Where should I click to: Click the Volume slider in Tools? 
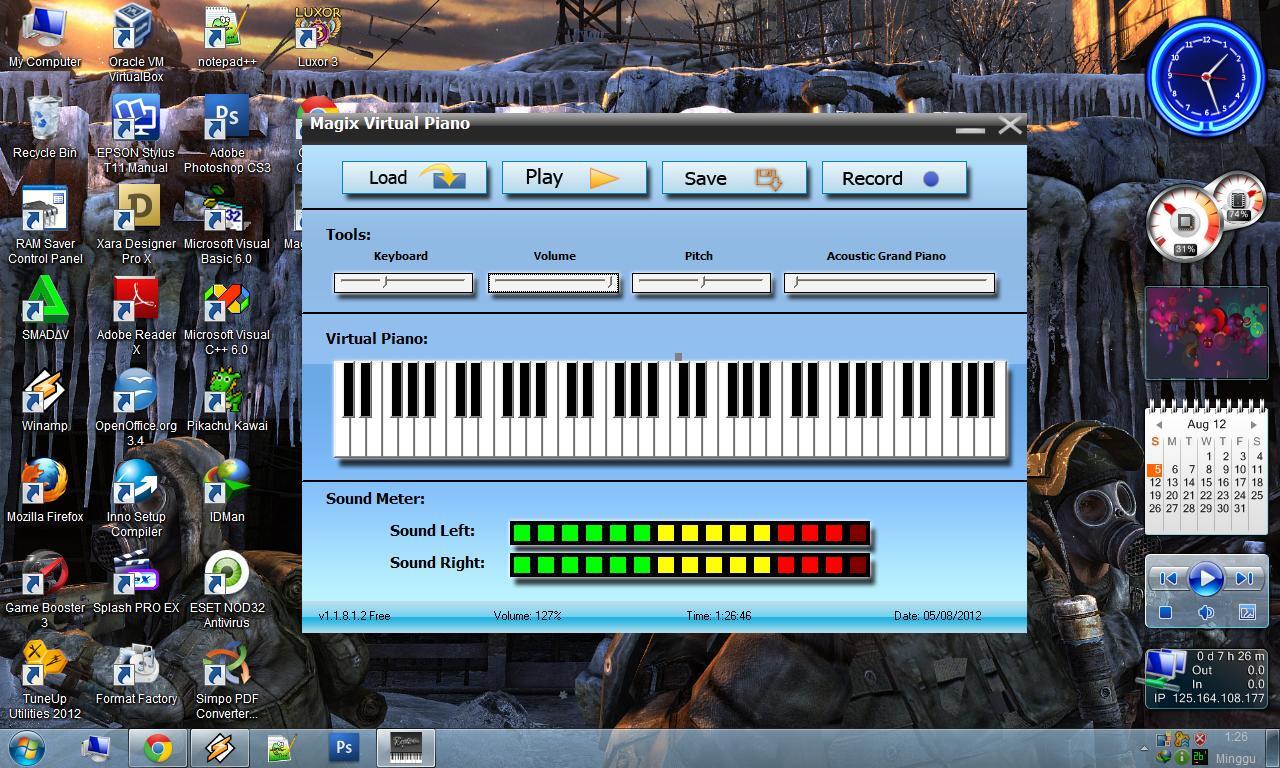coord(553,283)
